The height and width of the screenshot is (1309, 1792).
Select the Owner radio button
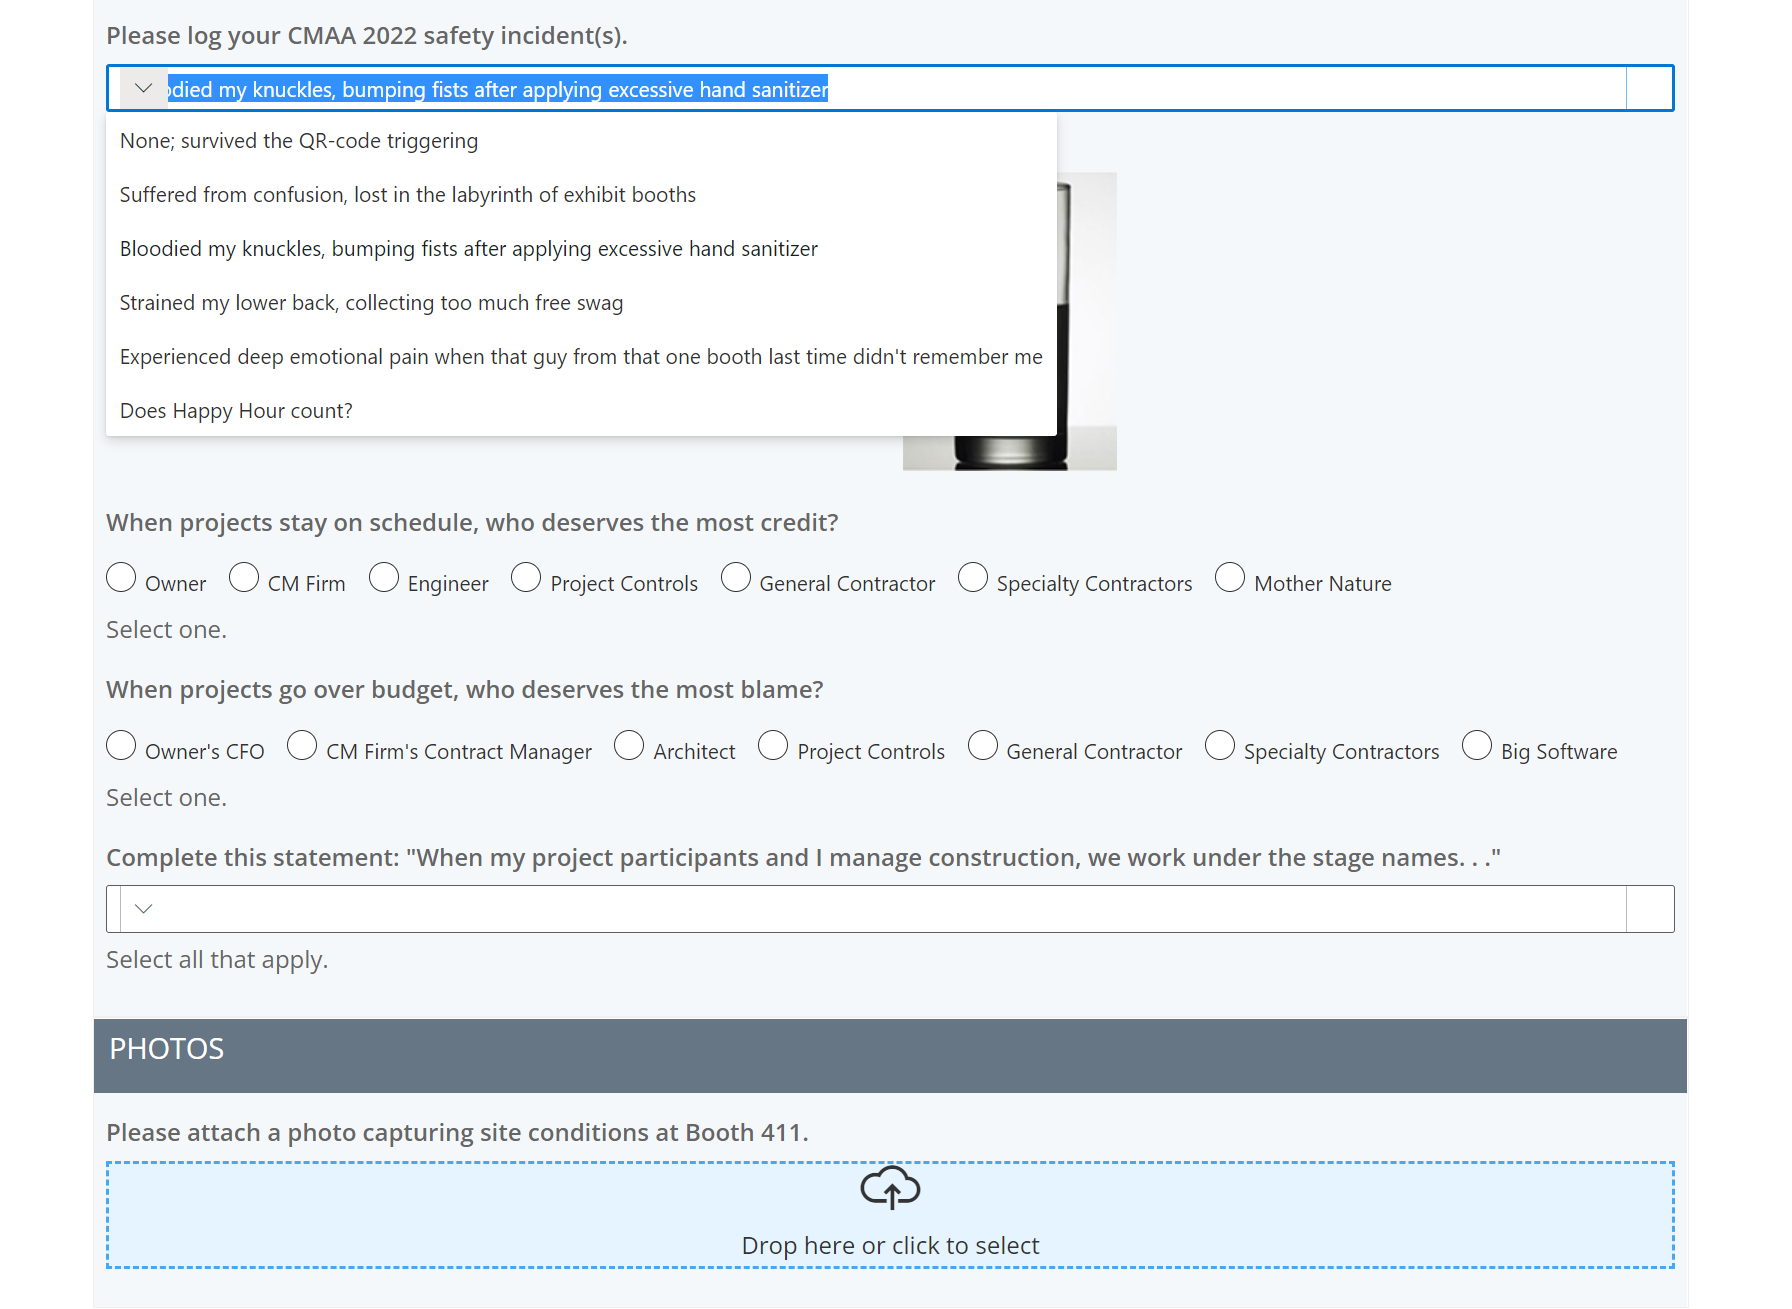(x=120, y=577)
